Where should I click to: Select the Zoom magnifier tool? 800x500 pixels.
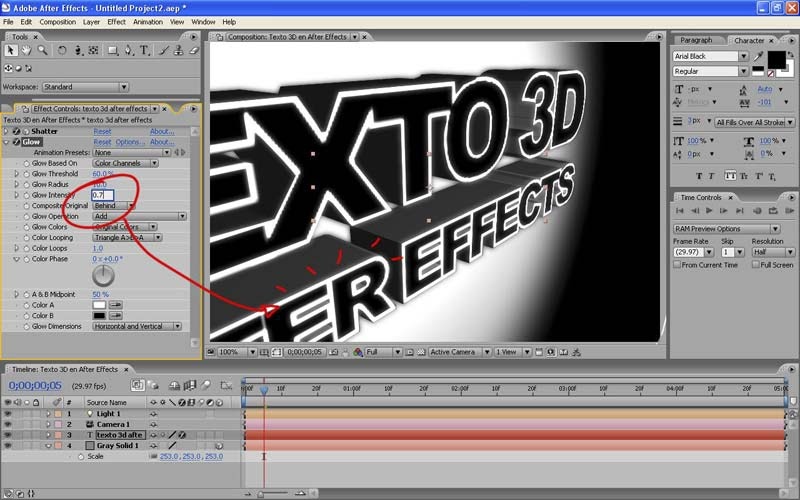(x=42, y=50)
